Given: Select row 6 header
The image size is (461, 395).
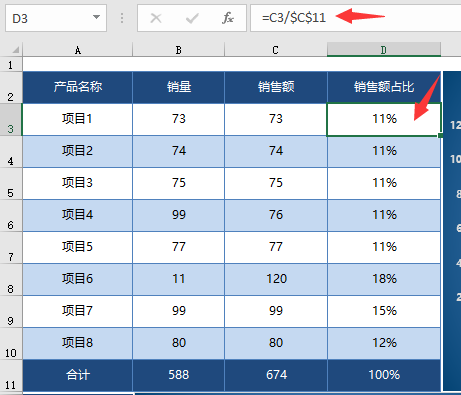Looking at the screenshot, I should click(x=11, y=216).
